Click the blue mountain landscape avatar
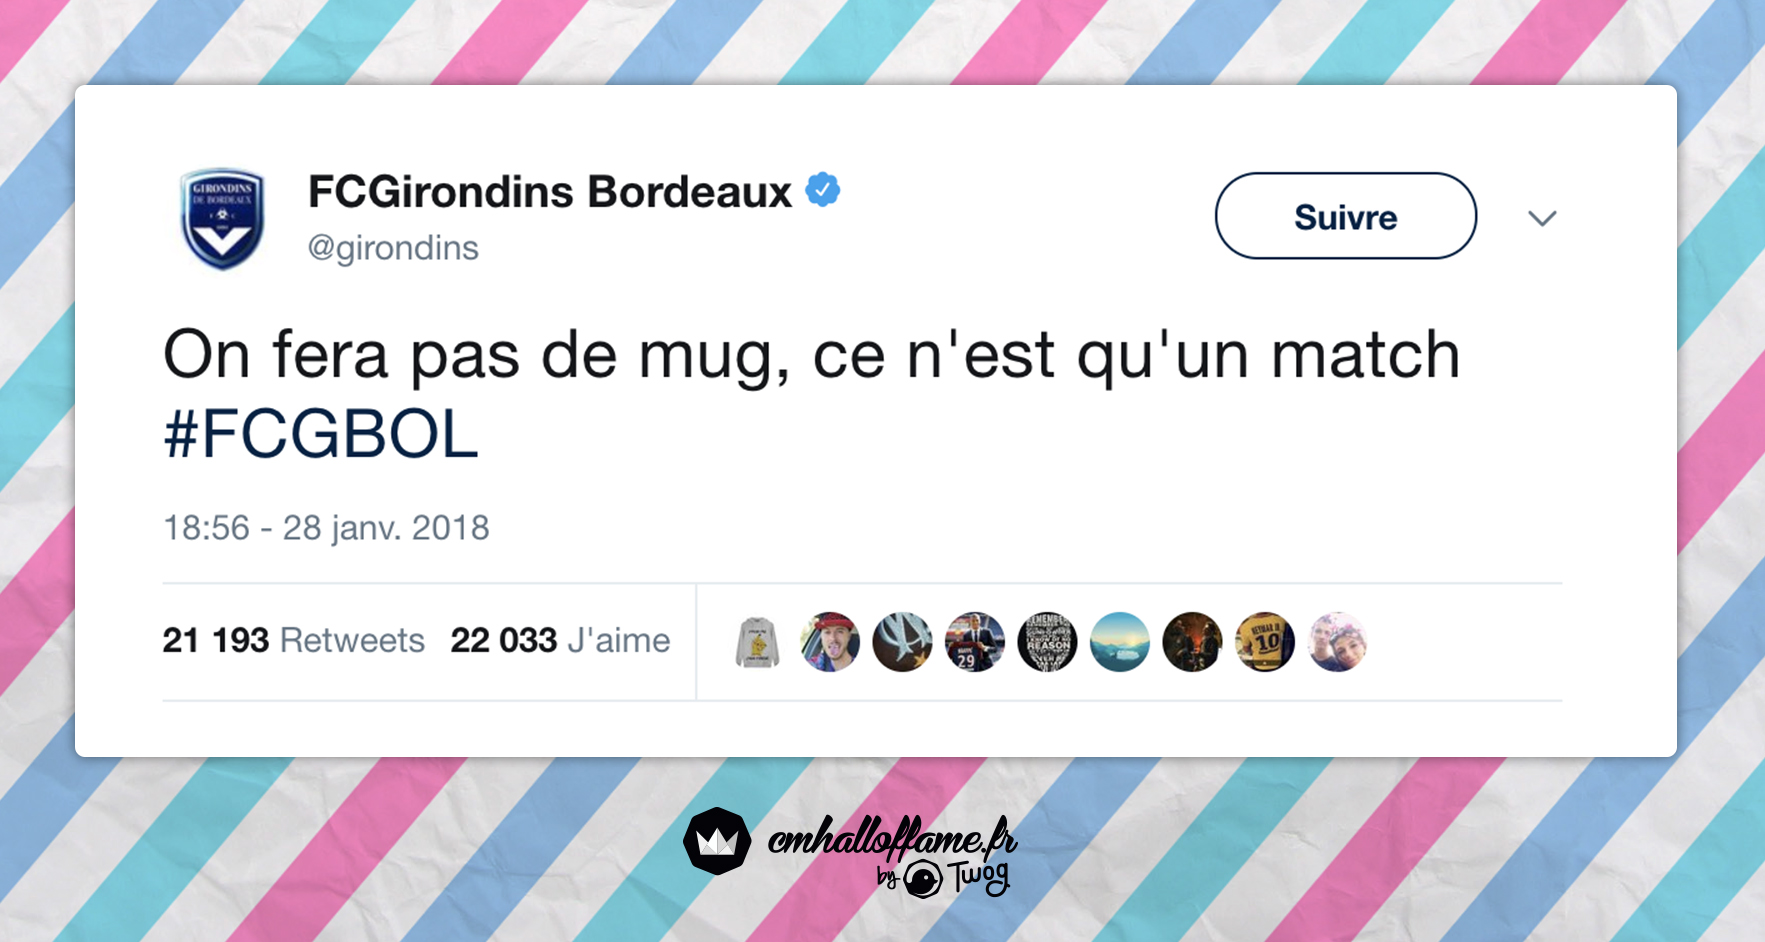The height and width of the screenshot is (942, 1765). click(1120, 642)
